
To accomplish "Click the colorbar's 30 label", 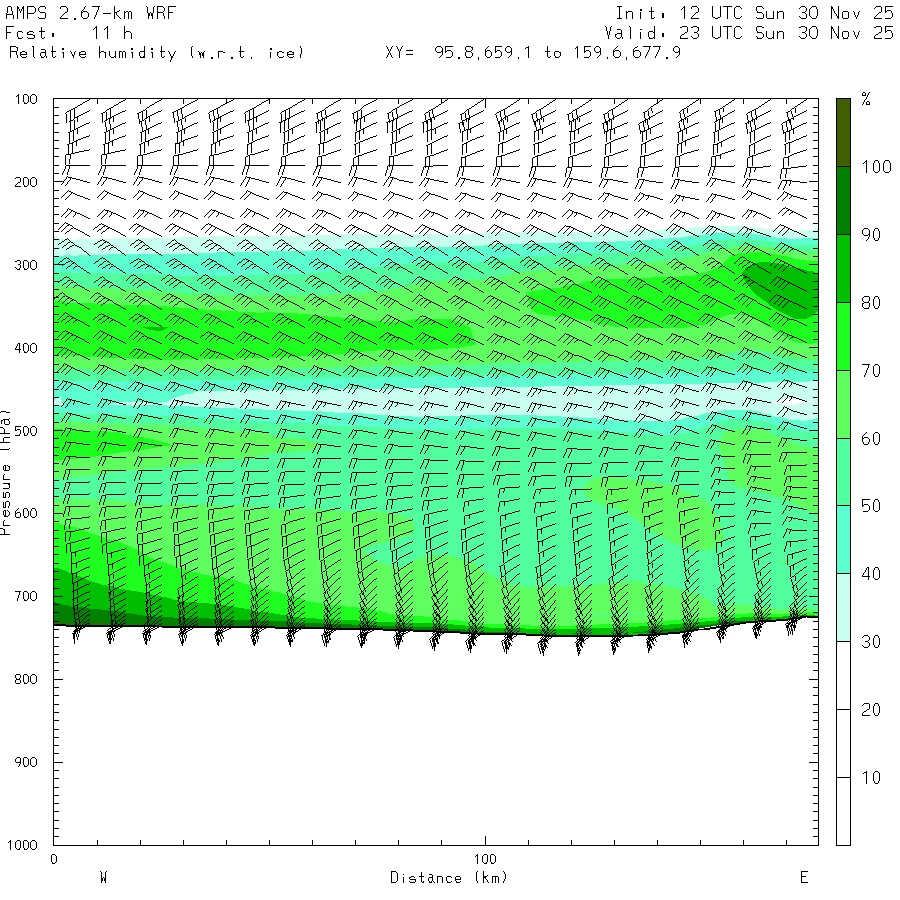I will [x=871, y=642].
